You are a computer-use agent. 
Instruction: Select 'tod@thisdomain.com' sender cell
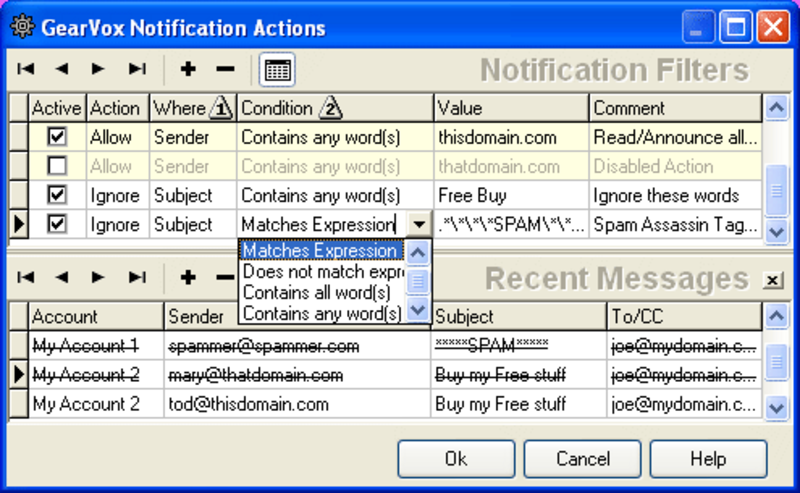click(297, 404)
